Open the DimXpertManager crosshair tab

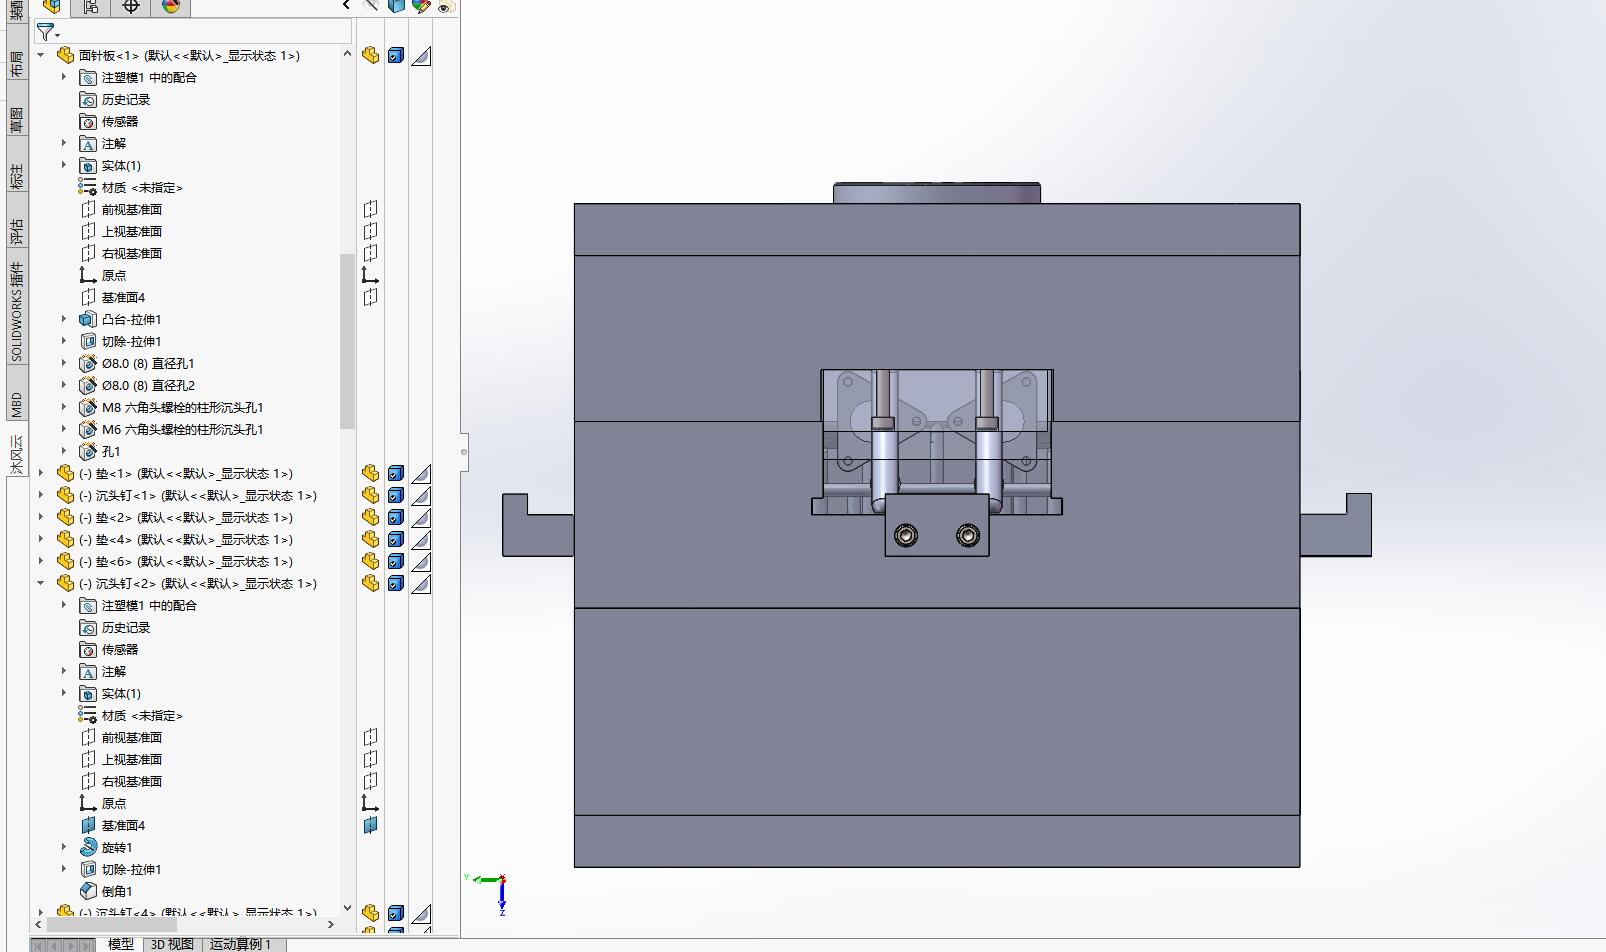[131, 7]
